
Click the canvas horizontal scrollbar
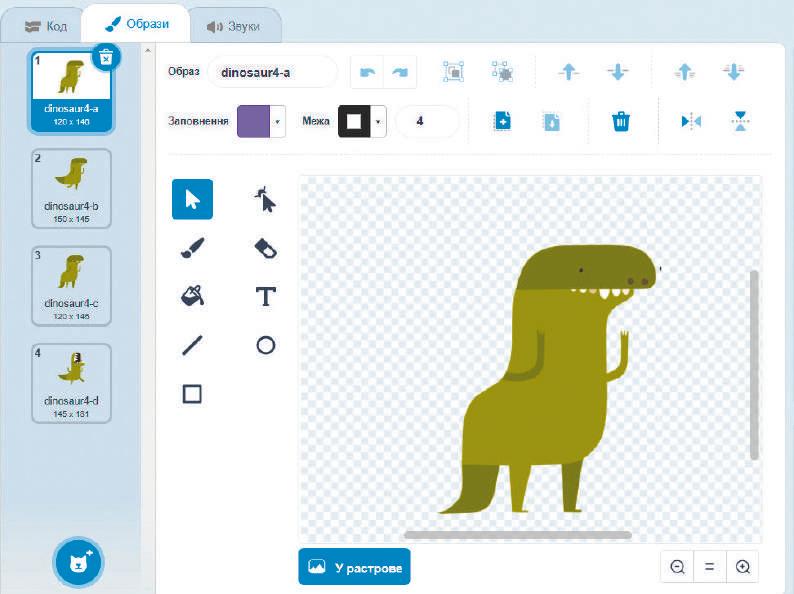point(518,535)
